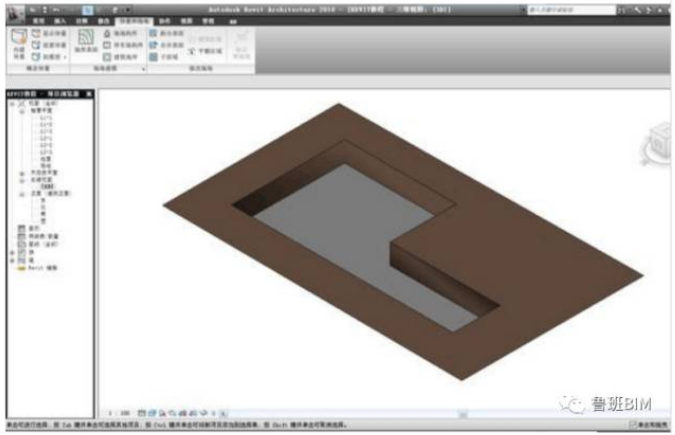The height and width of the screenshot is (435, 675).
Task: Click the Split Surface tool
Action: (x=167, y=33)
